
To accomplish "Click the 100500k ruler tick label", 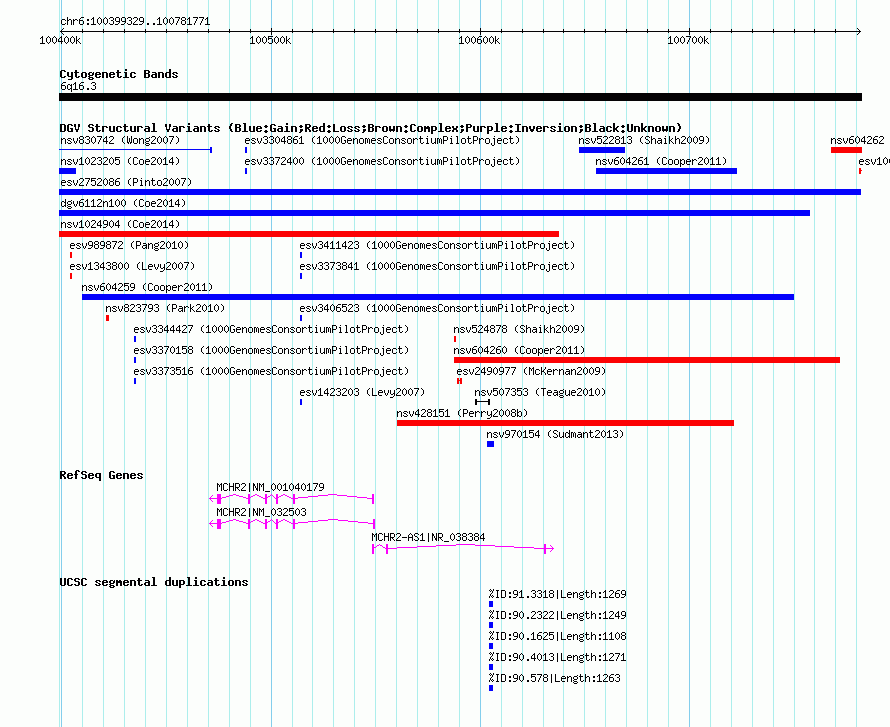I will [x=270, y=40].
